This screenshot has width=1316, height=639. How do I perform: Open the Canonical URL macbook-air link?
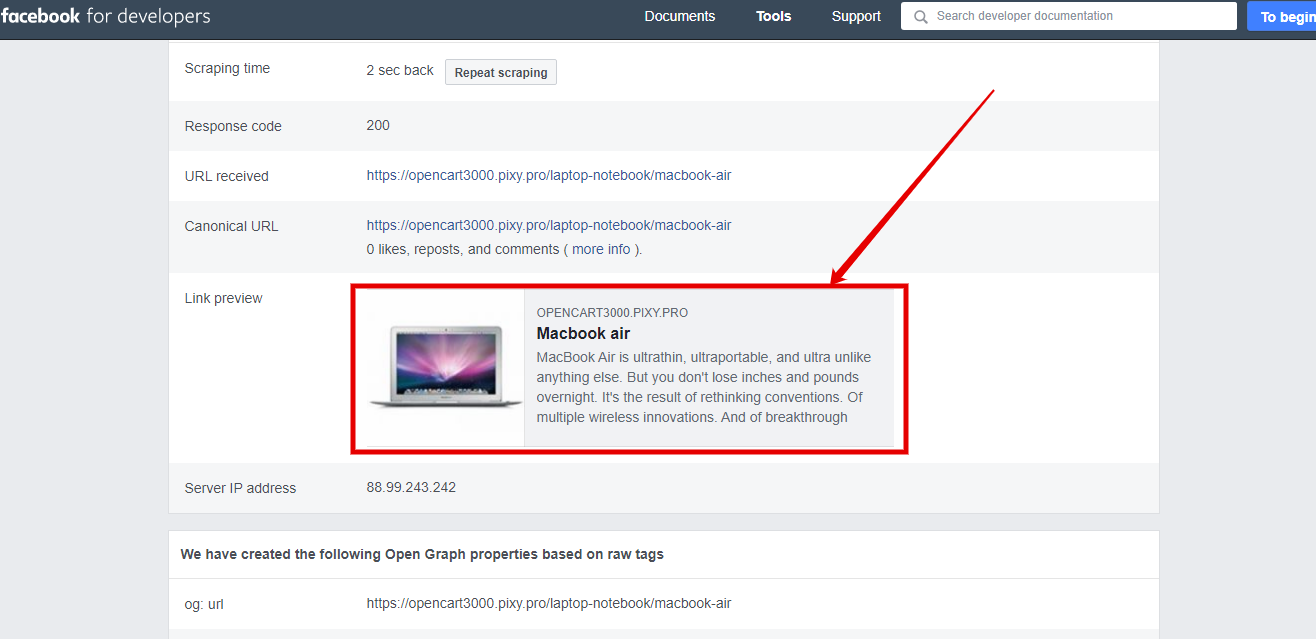pos(549,225)
